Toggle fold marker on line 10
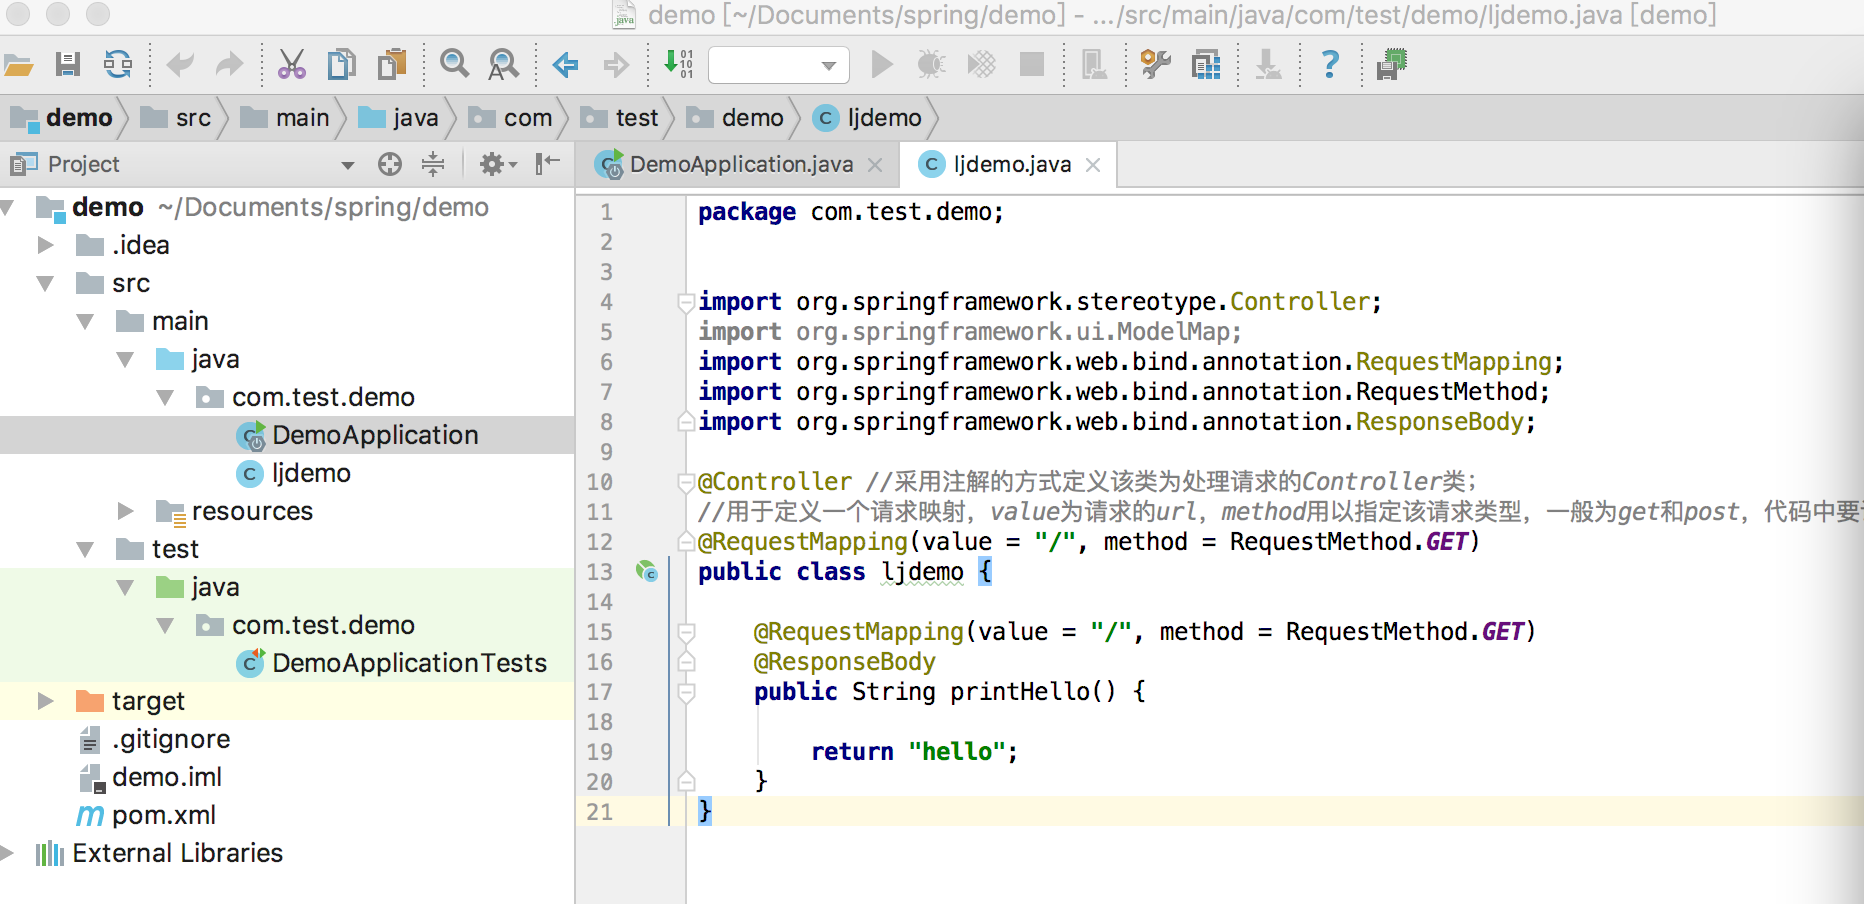 (x=686, y=482)
